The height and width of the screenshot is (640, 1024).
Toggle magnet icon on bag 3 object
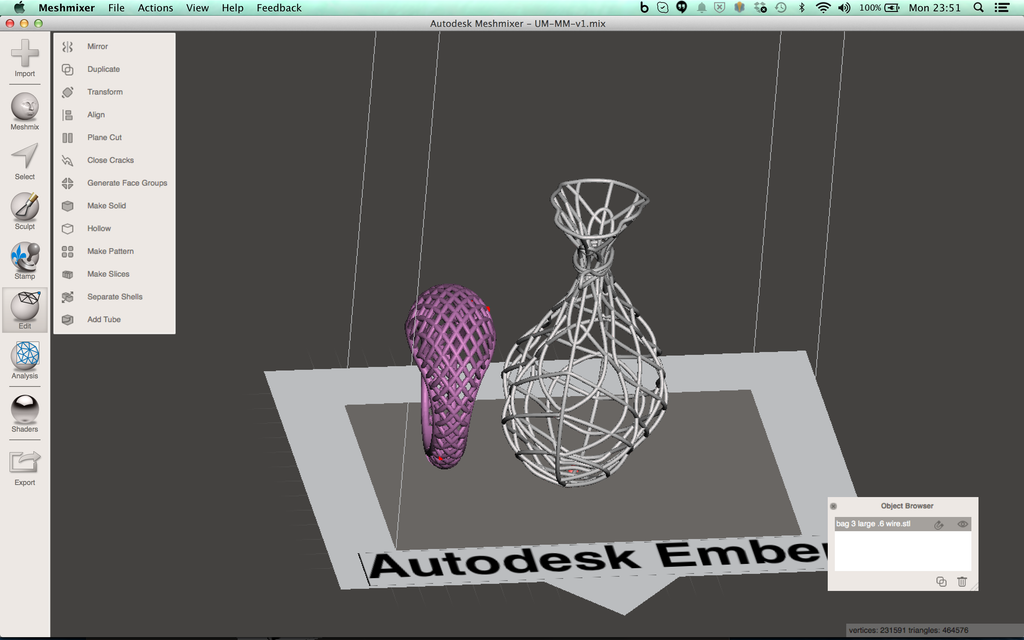939,524
